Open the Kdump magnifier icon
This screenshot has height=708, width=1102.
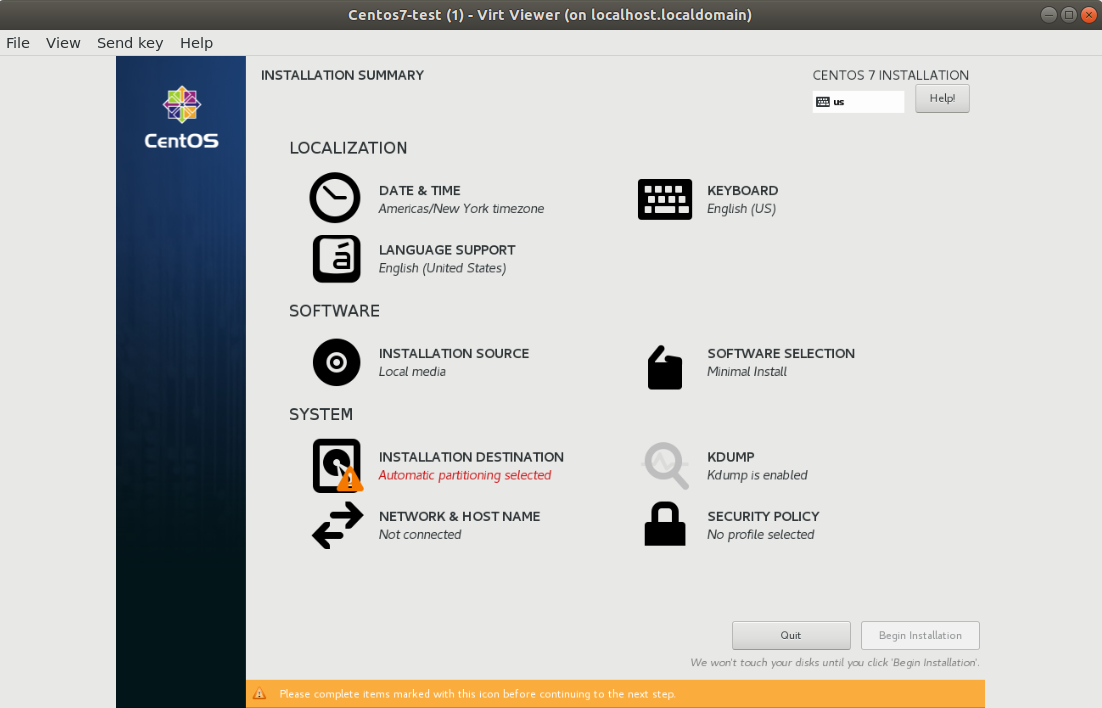[x=666, y=465]
